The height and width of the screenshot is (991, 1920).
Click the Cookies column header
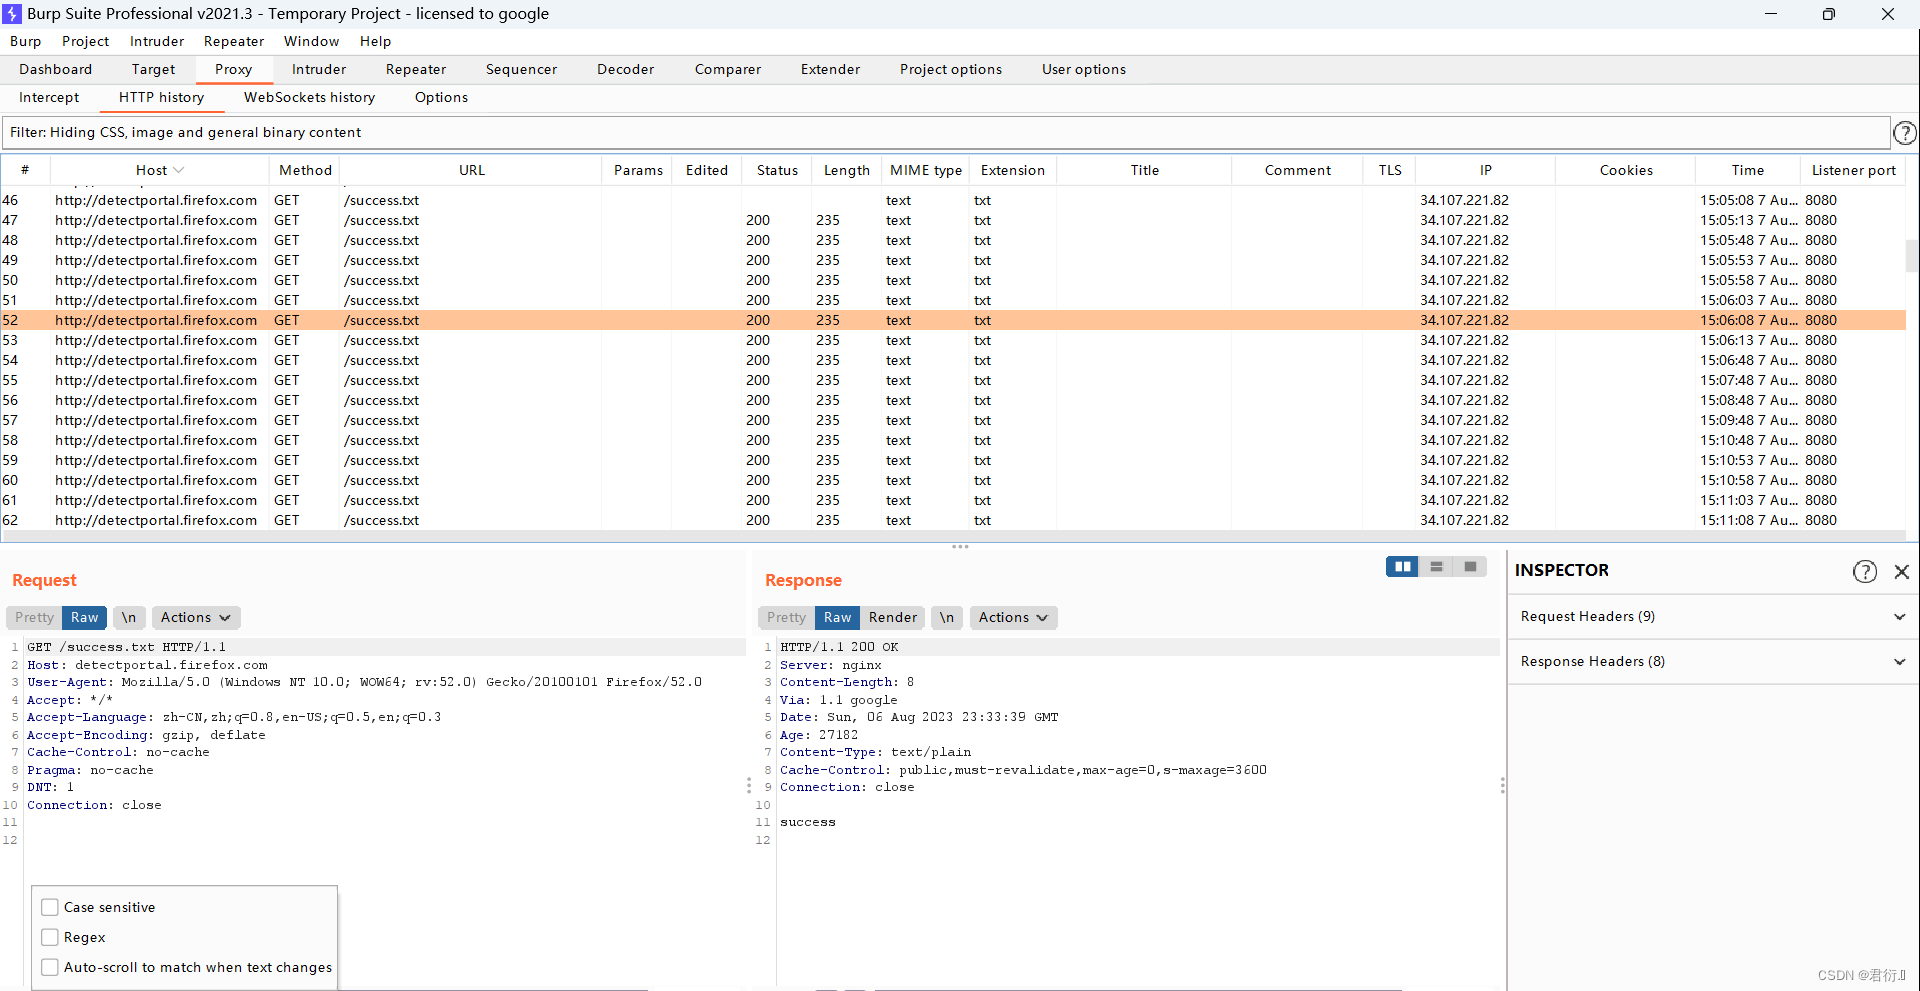(x=1626, y=170)
